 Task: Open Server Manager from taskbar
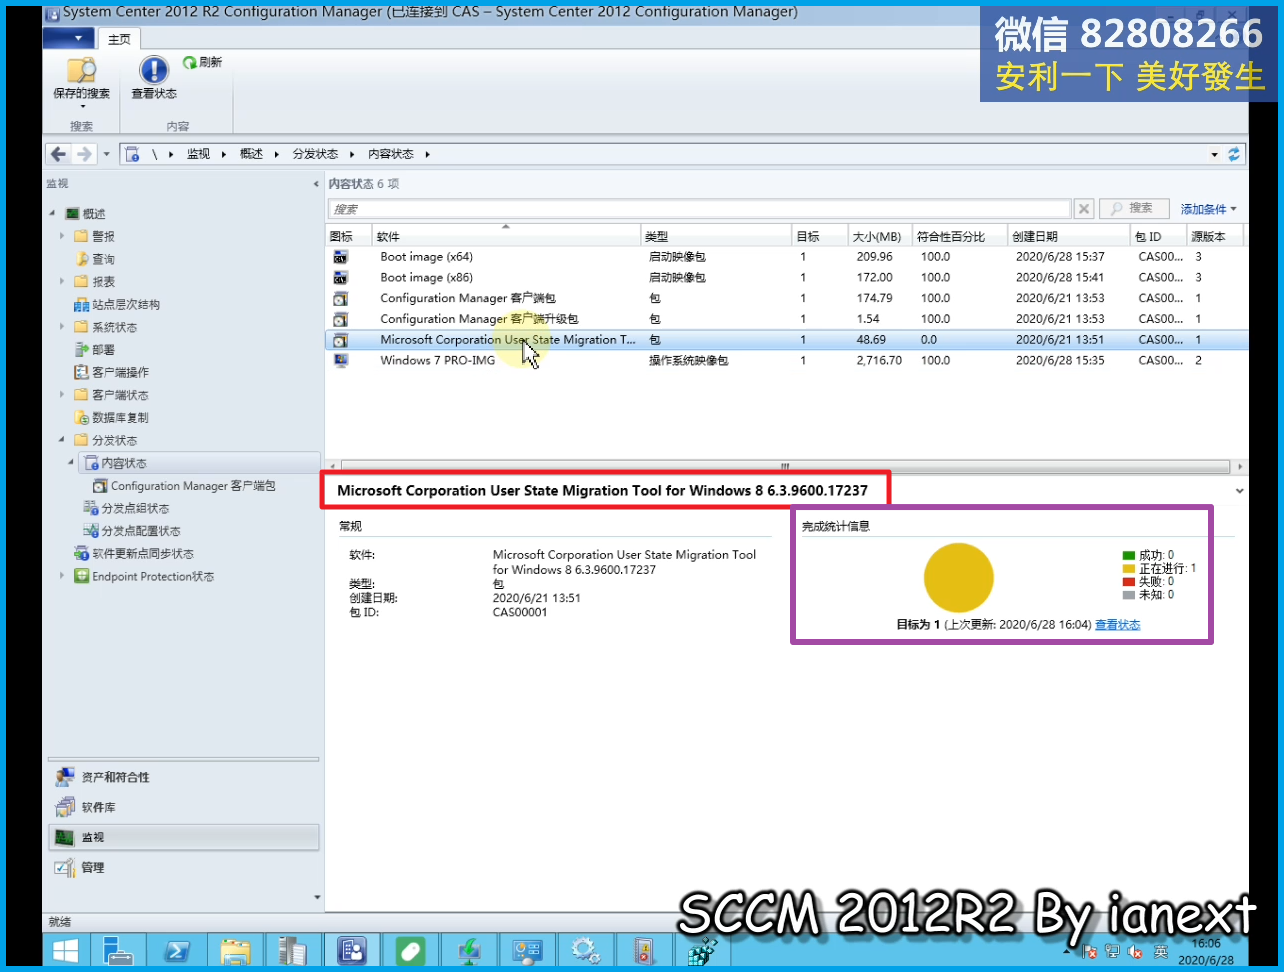(x=118, y=950)
